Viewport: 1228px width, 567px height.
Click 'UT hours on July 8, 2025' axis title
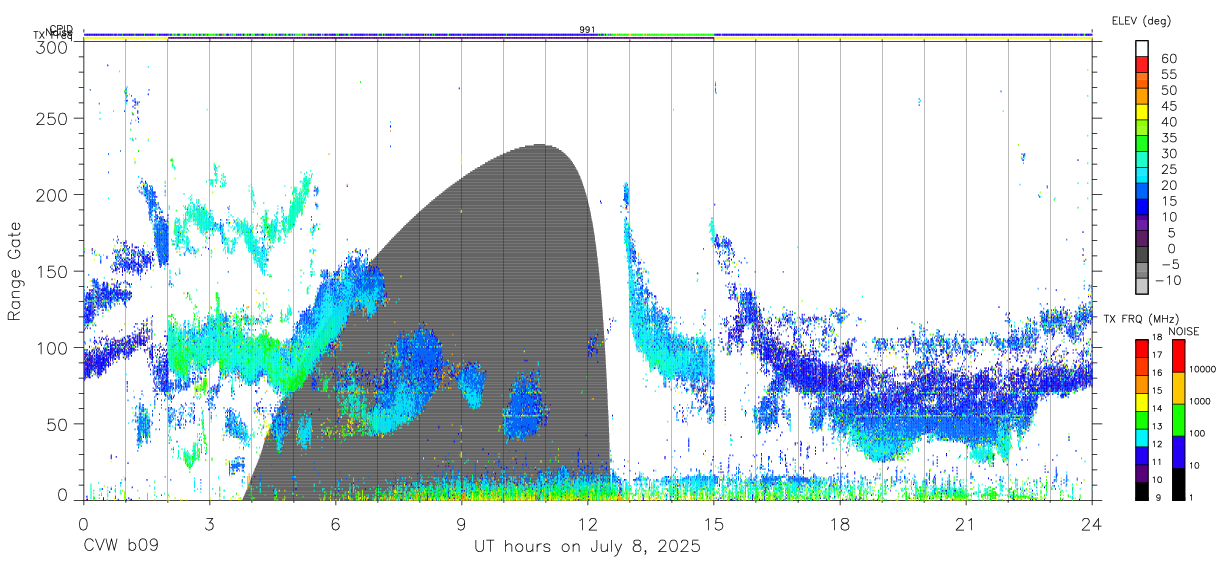(587, 547)
